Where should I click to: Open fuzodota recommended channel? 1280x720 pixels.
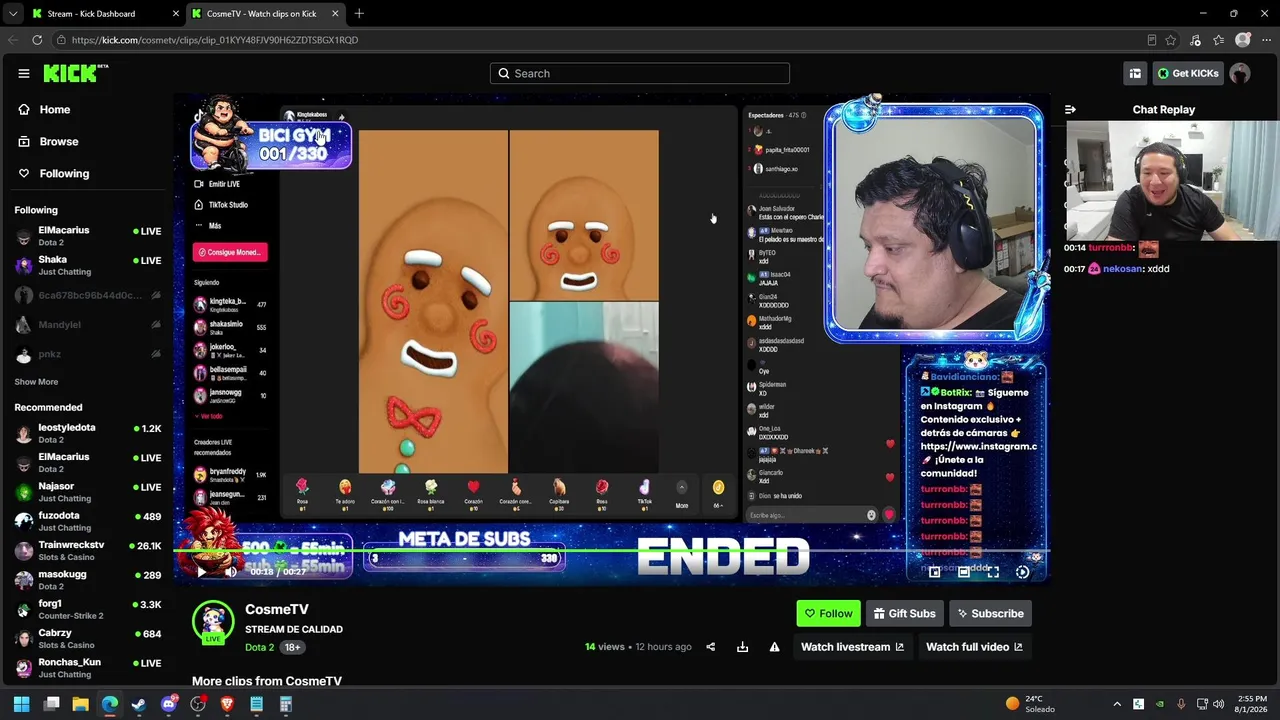pyautogui.click(x=88, y=521)
